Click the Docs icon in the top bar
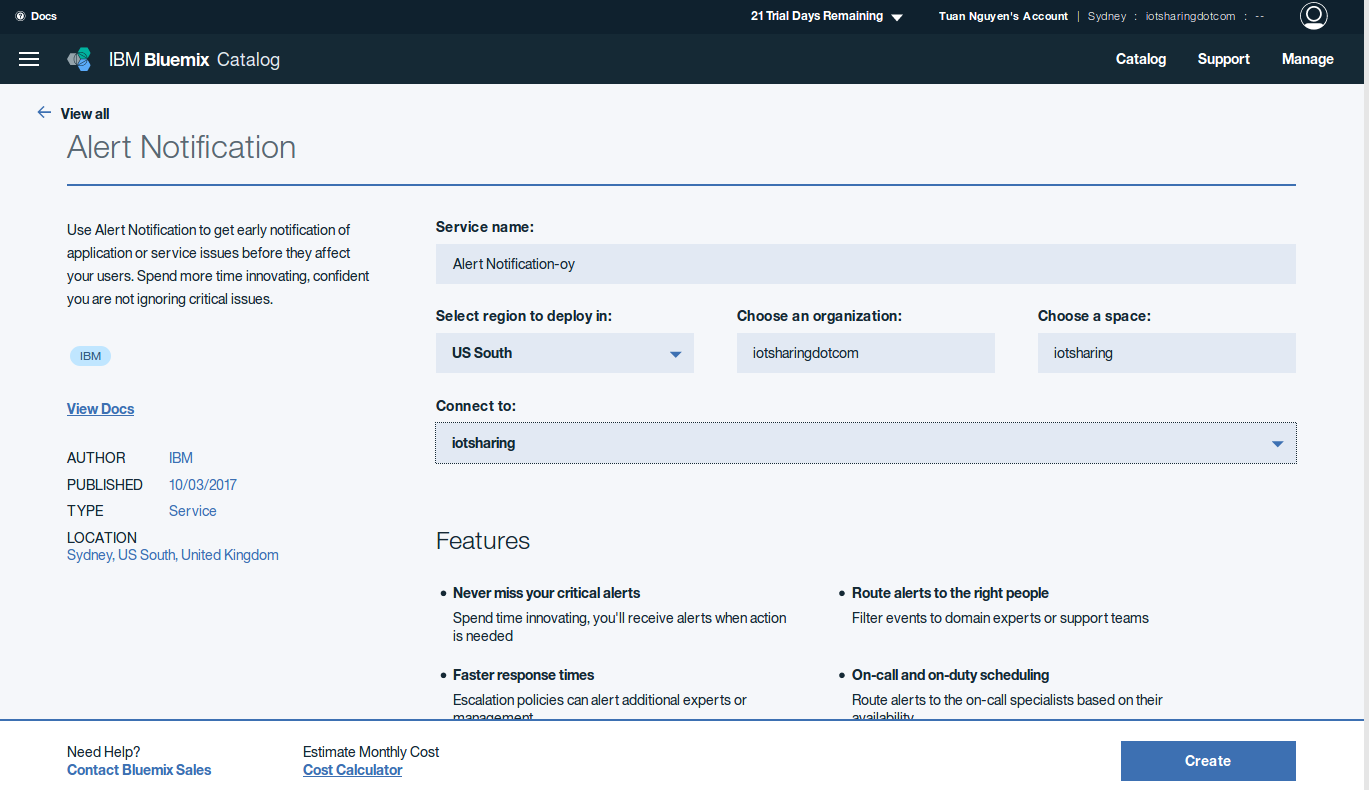Viewport: 1369px width, 790px height. point(35,15)
